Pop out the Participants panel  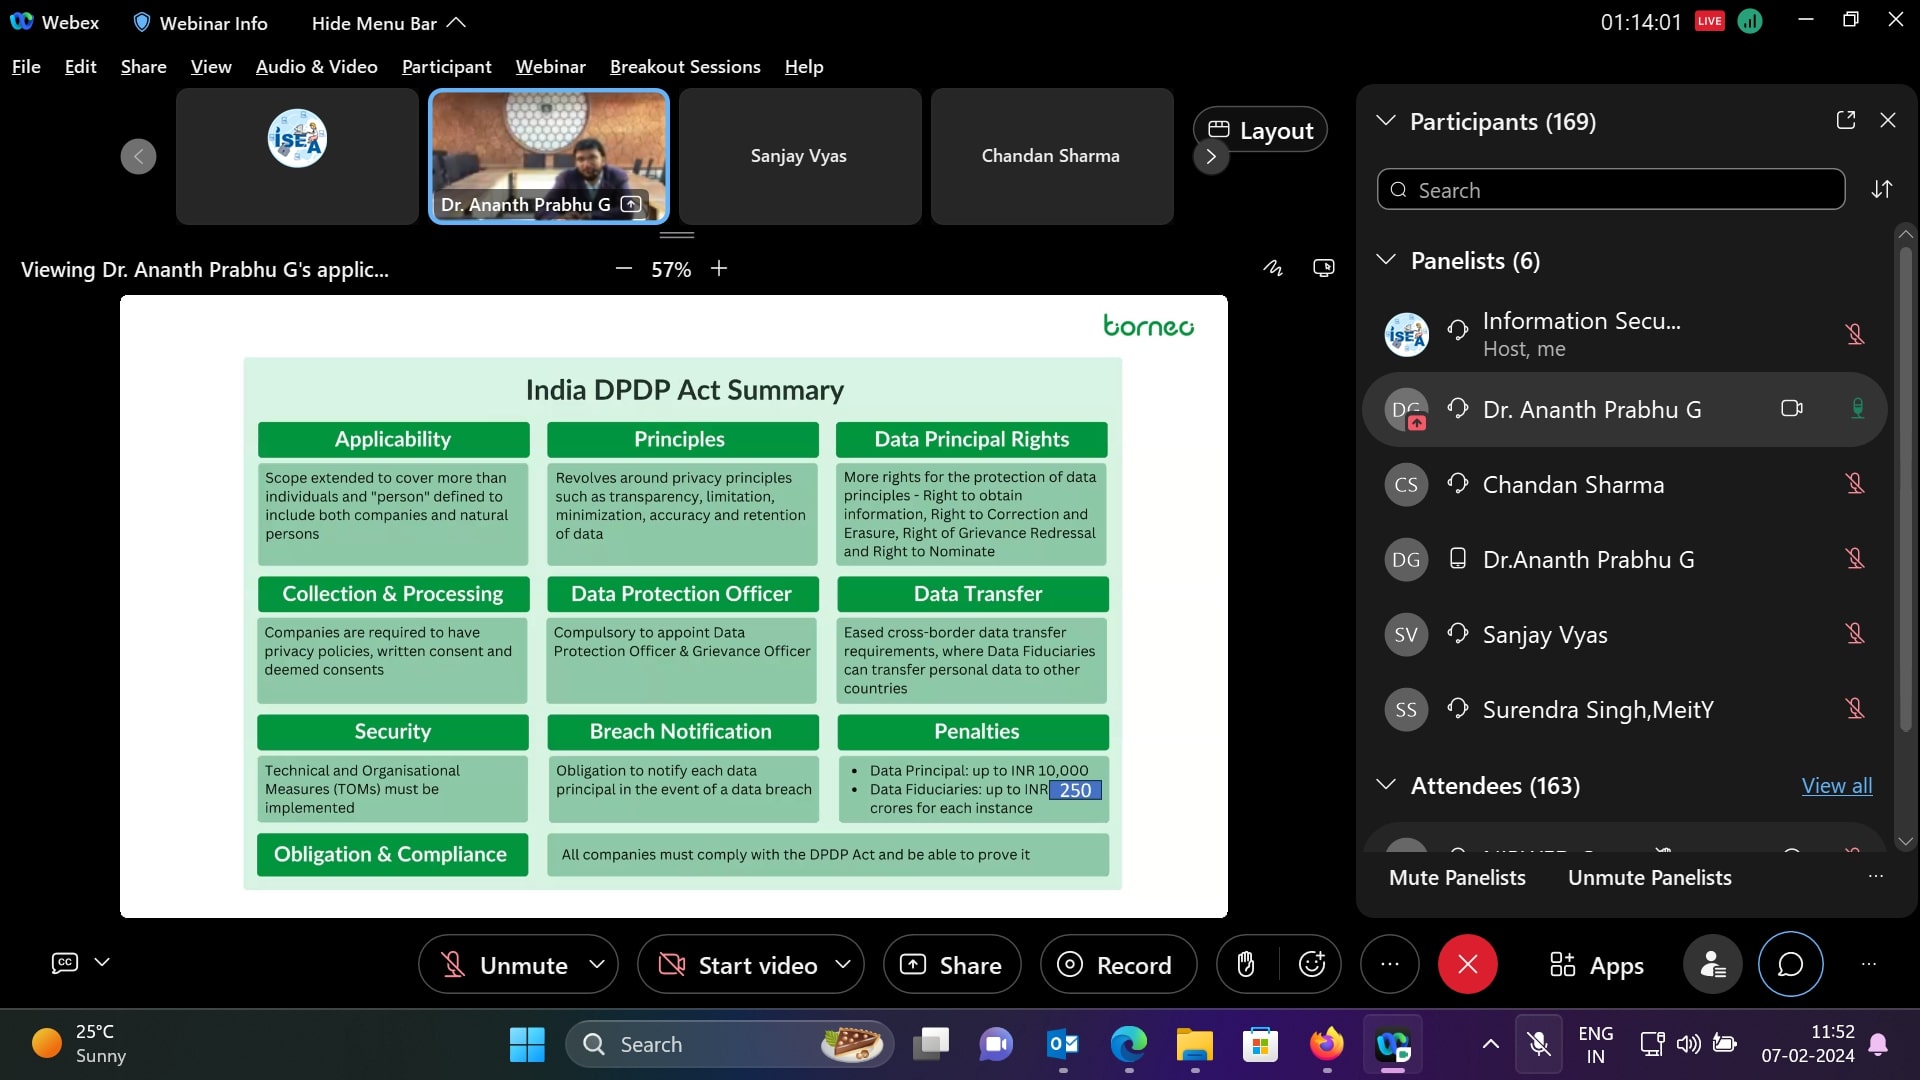[1846, 120]
